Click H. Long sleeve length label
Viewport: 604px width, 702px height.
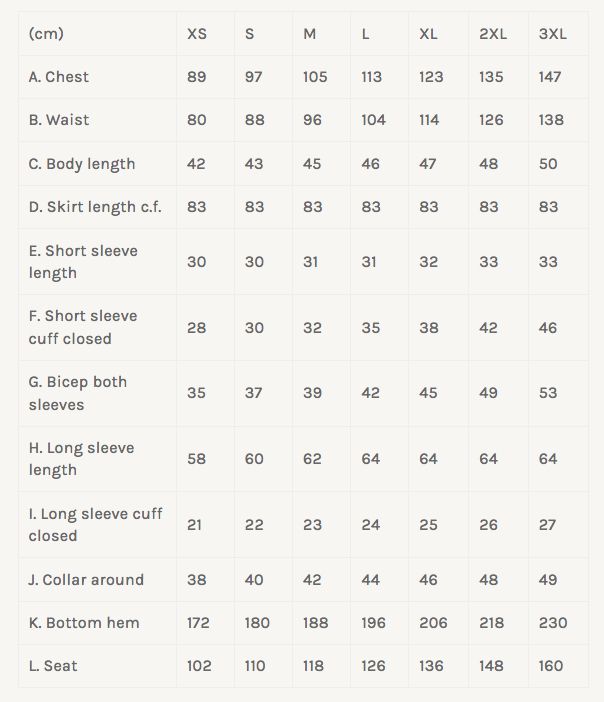tap(81, 459)
